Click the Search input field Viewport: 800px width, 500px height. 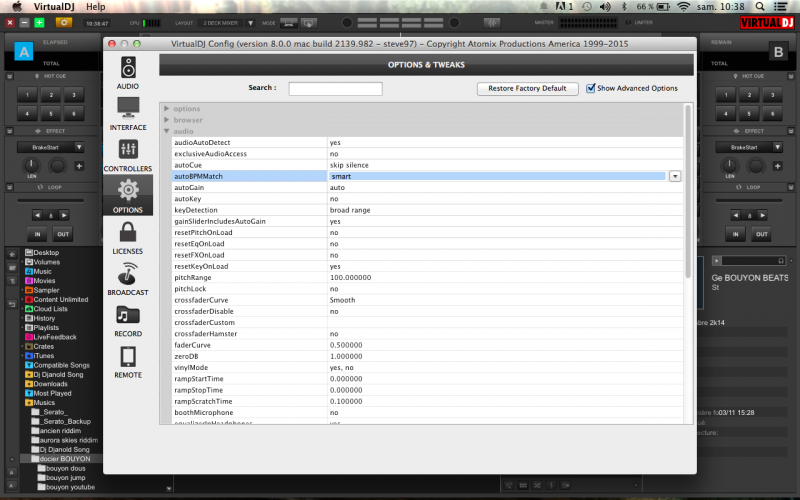point(335,89)
